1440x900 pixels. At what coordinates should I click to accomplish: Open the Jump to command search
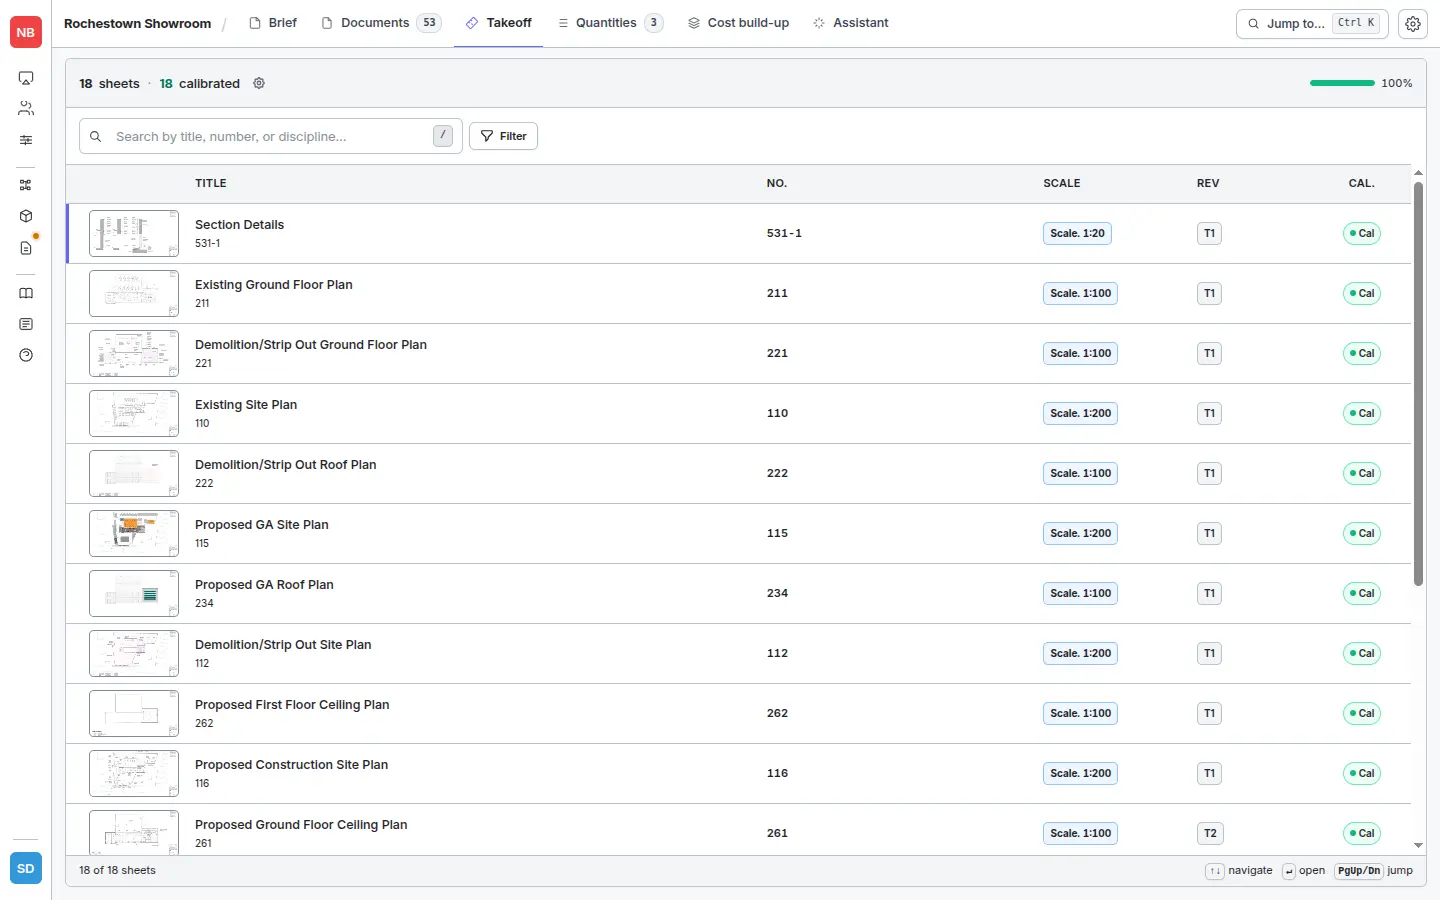(1312, 23)
